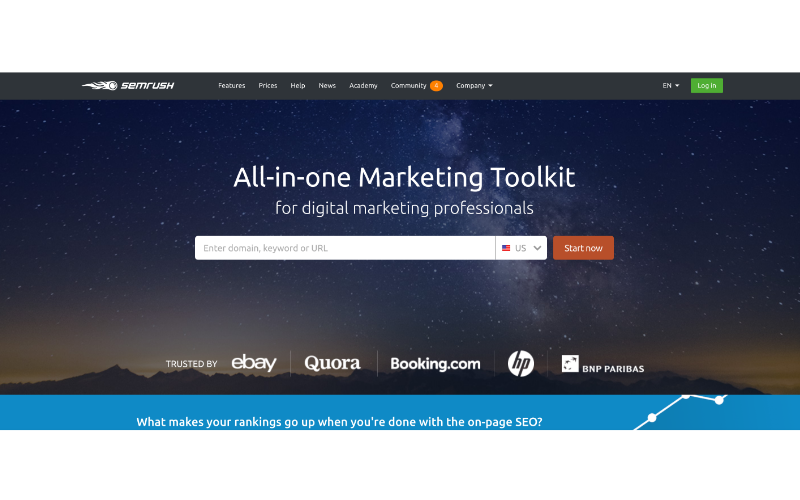Viewport: 800px width, 500px height.
Task: Expand the Company dropdown menu
Action: coord(474,86)
